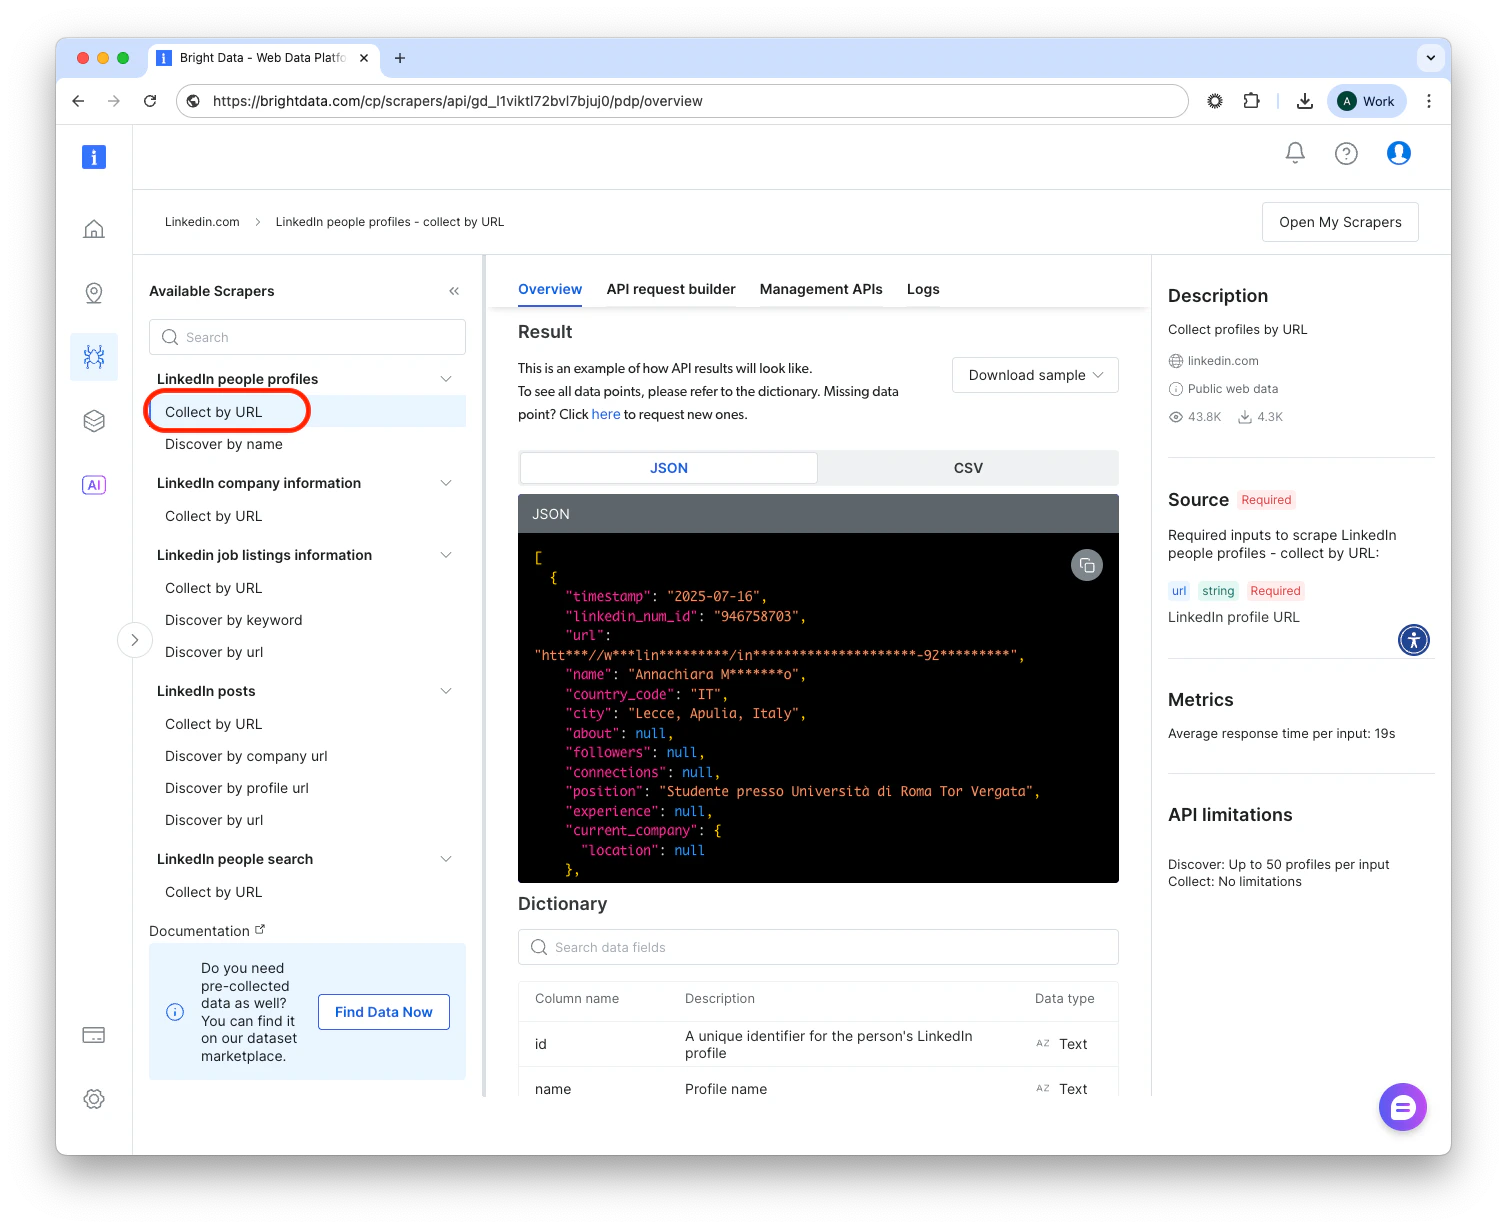Collapse the Available Scrapers panel
The width and height of the screenshot is (1507, 1229).
pyautogui.click(x=454, y=291)
